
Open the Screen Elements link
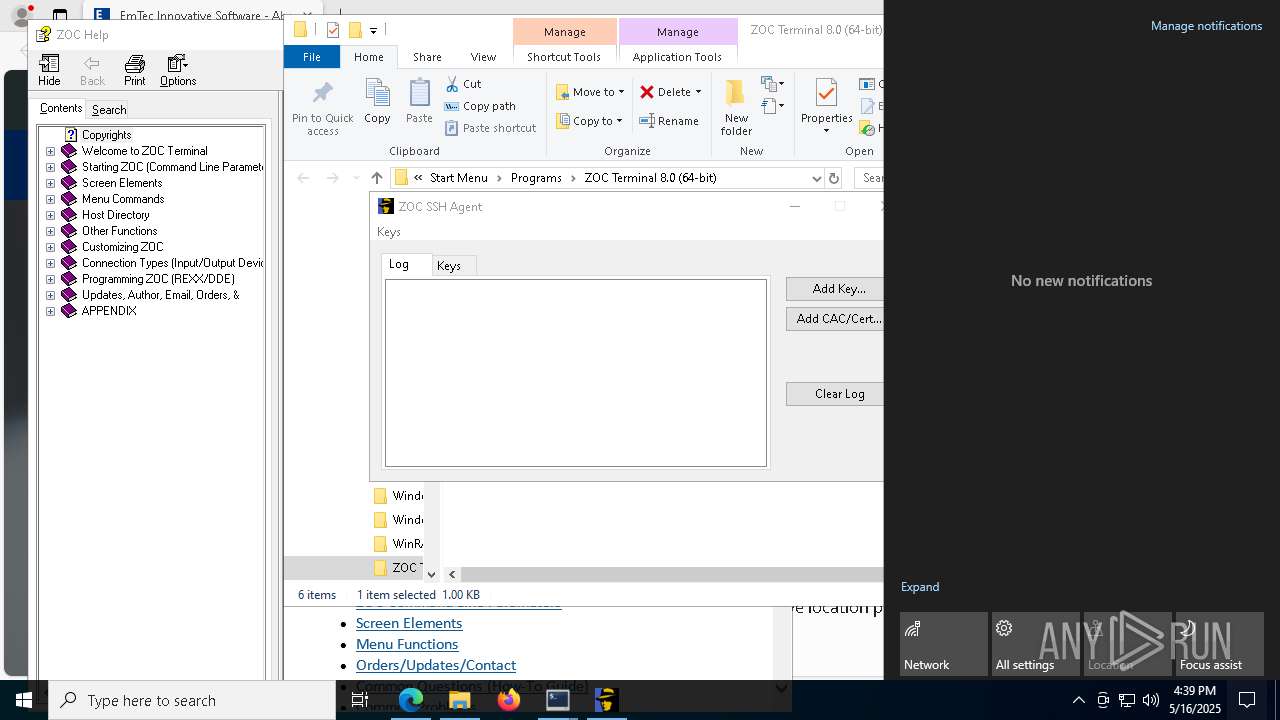click(x=409, y=623)
